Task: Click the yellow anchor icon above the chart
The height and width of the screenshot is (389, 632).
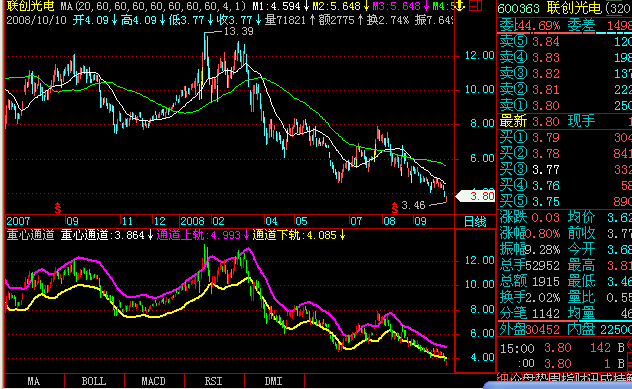Action: pos(460,6)
